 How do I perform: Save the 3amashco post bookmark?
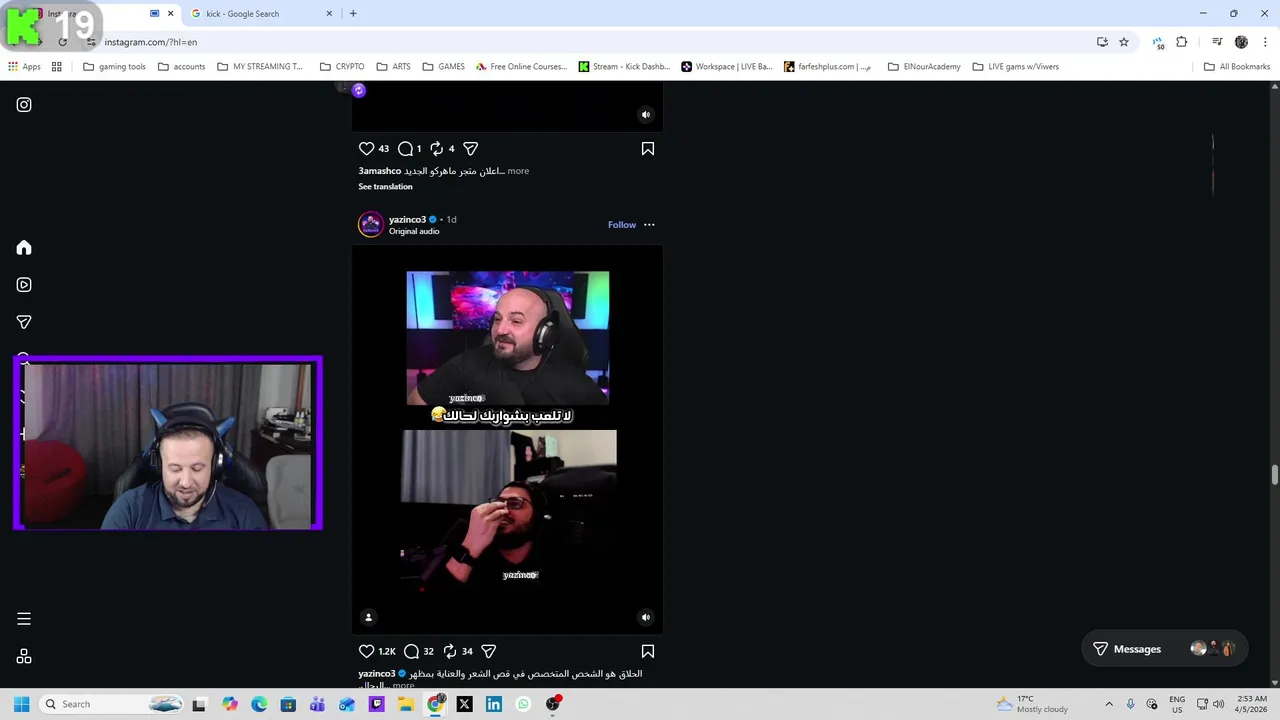pos(648,148)
